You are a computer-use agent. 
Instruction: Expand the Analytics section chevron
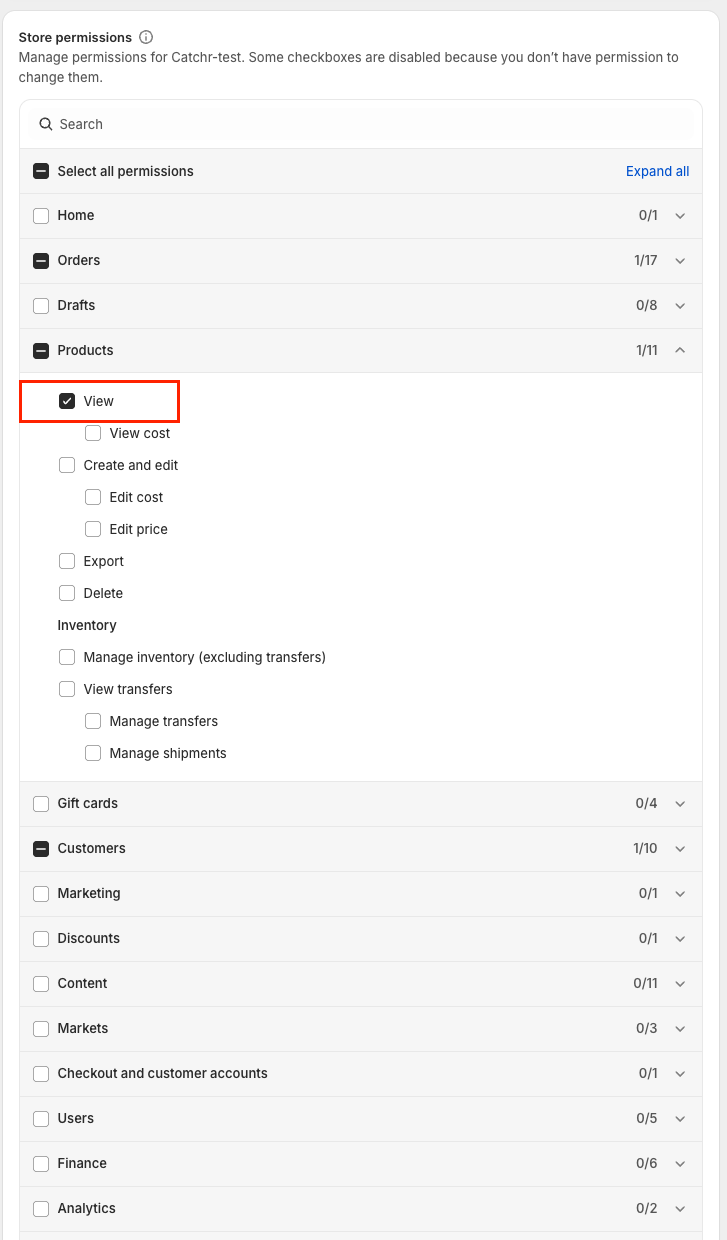click(680, 1208)
